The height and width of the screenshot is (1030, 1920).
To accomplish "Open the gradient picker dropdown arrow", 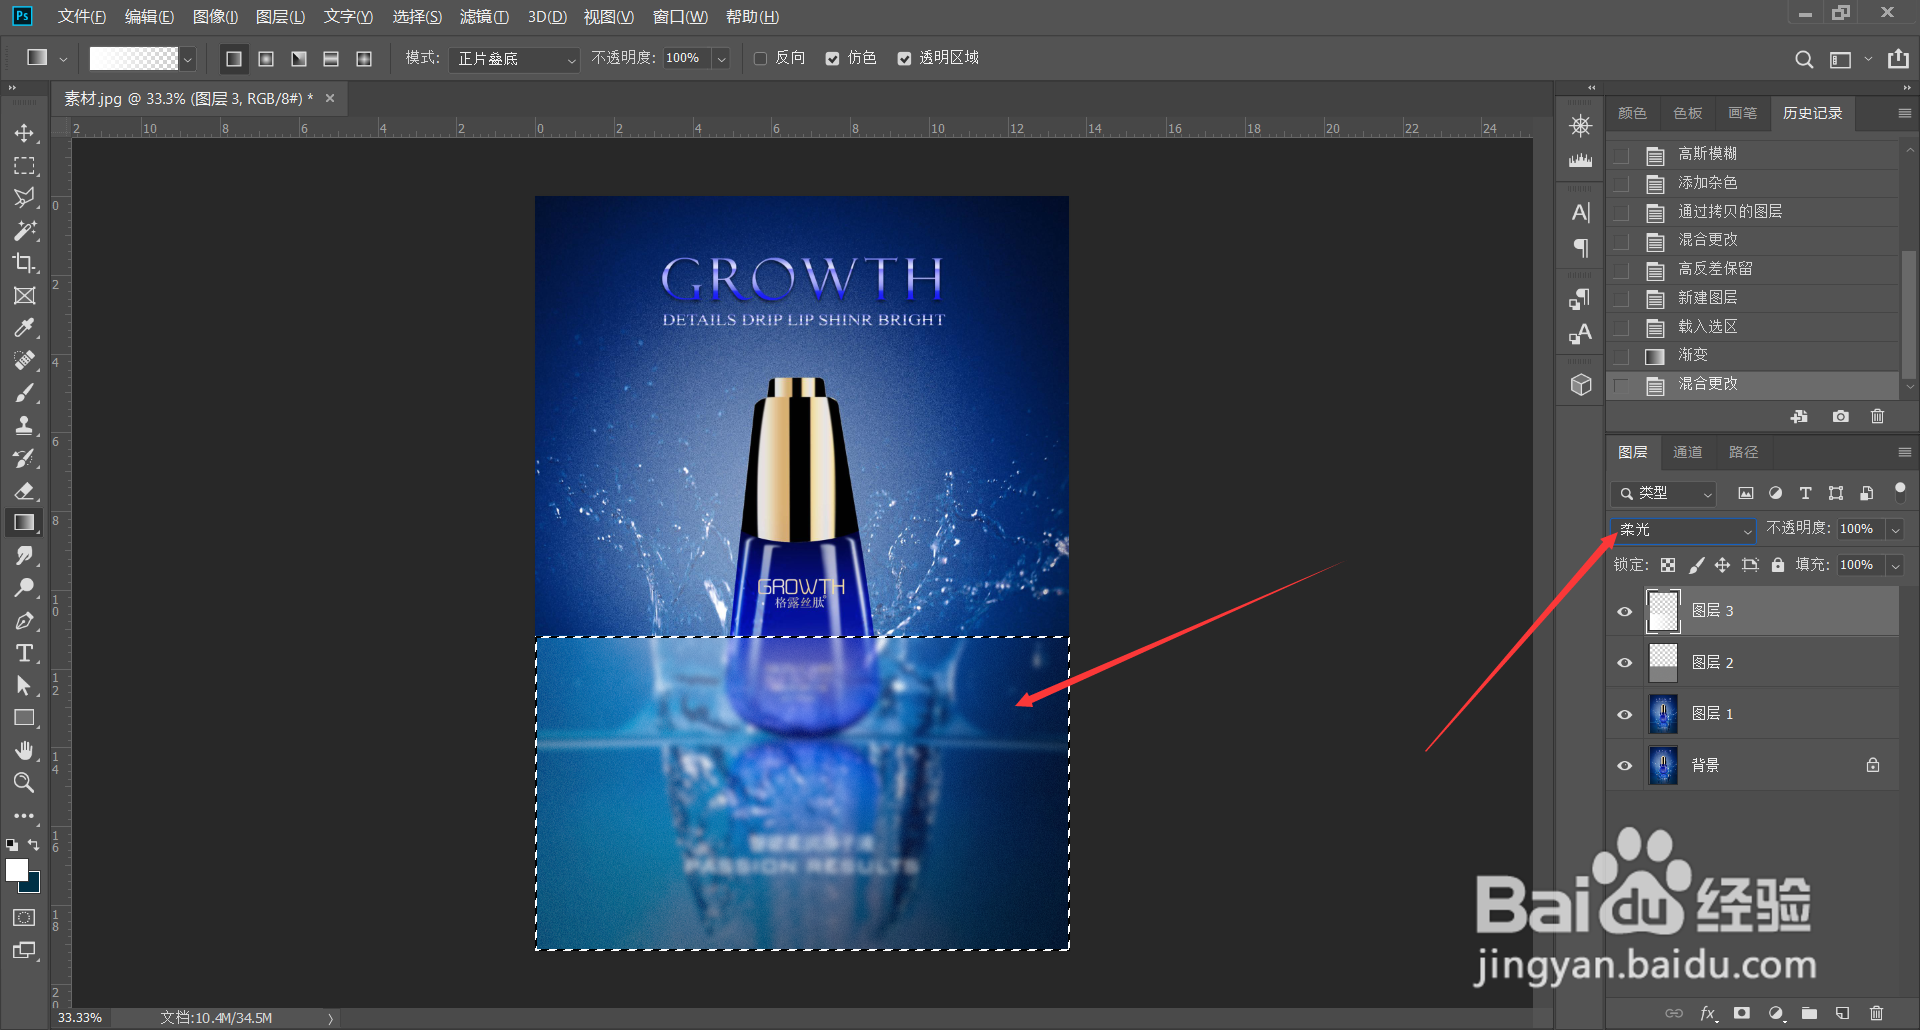I will pos(187,59).
